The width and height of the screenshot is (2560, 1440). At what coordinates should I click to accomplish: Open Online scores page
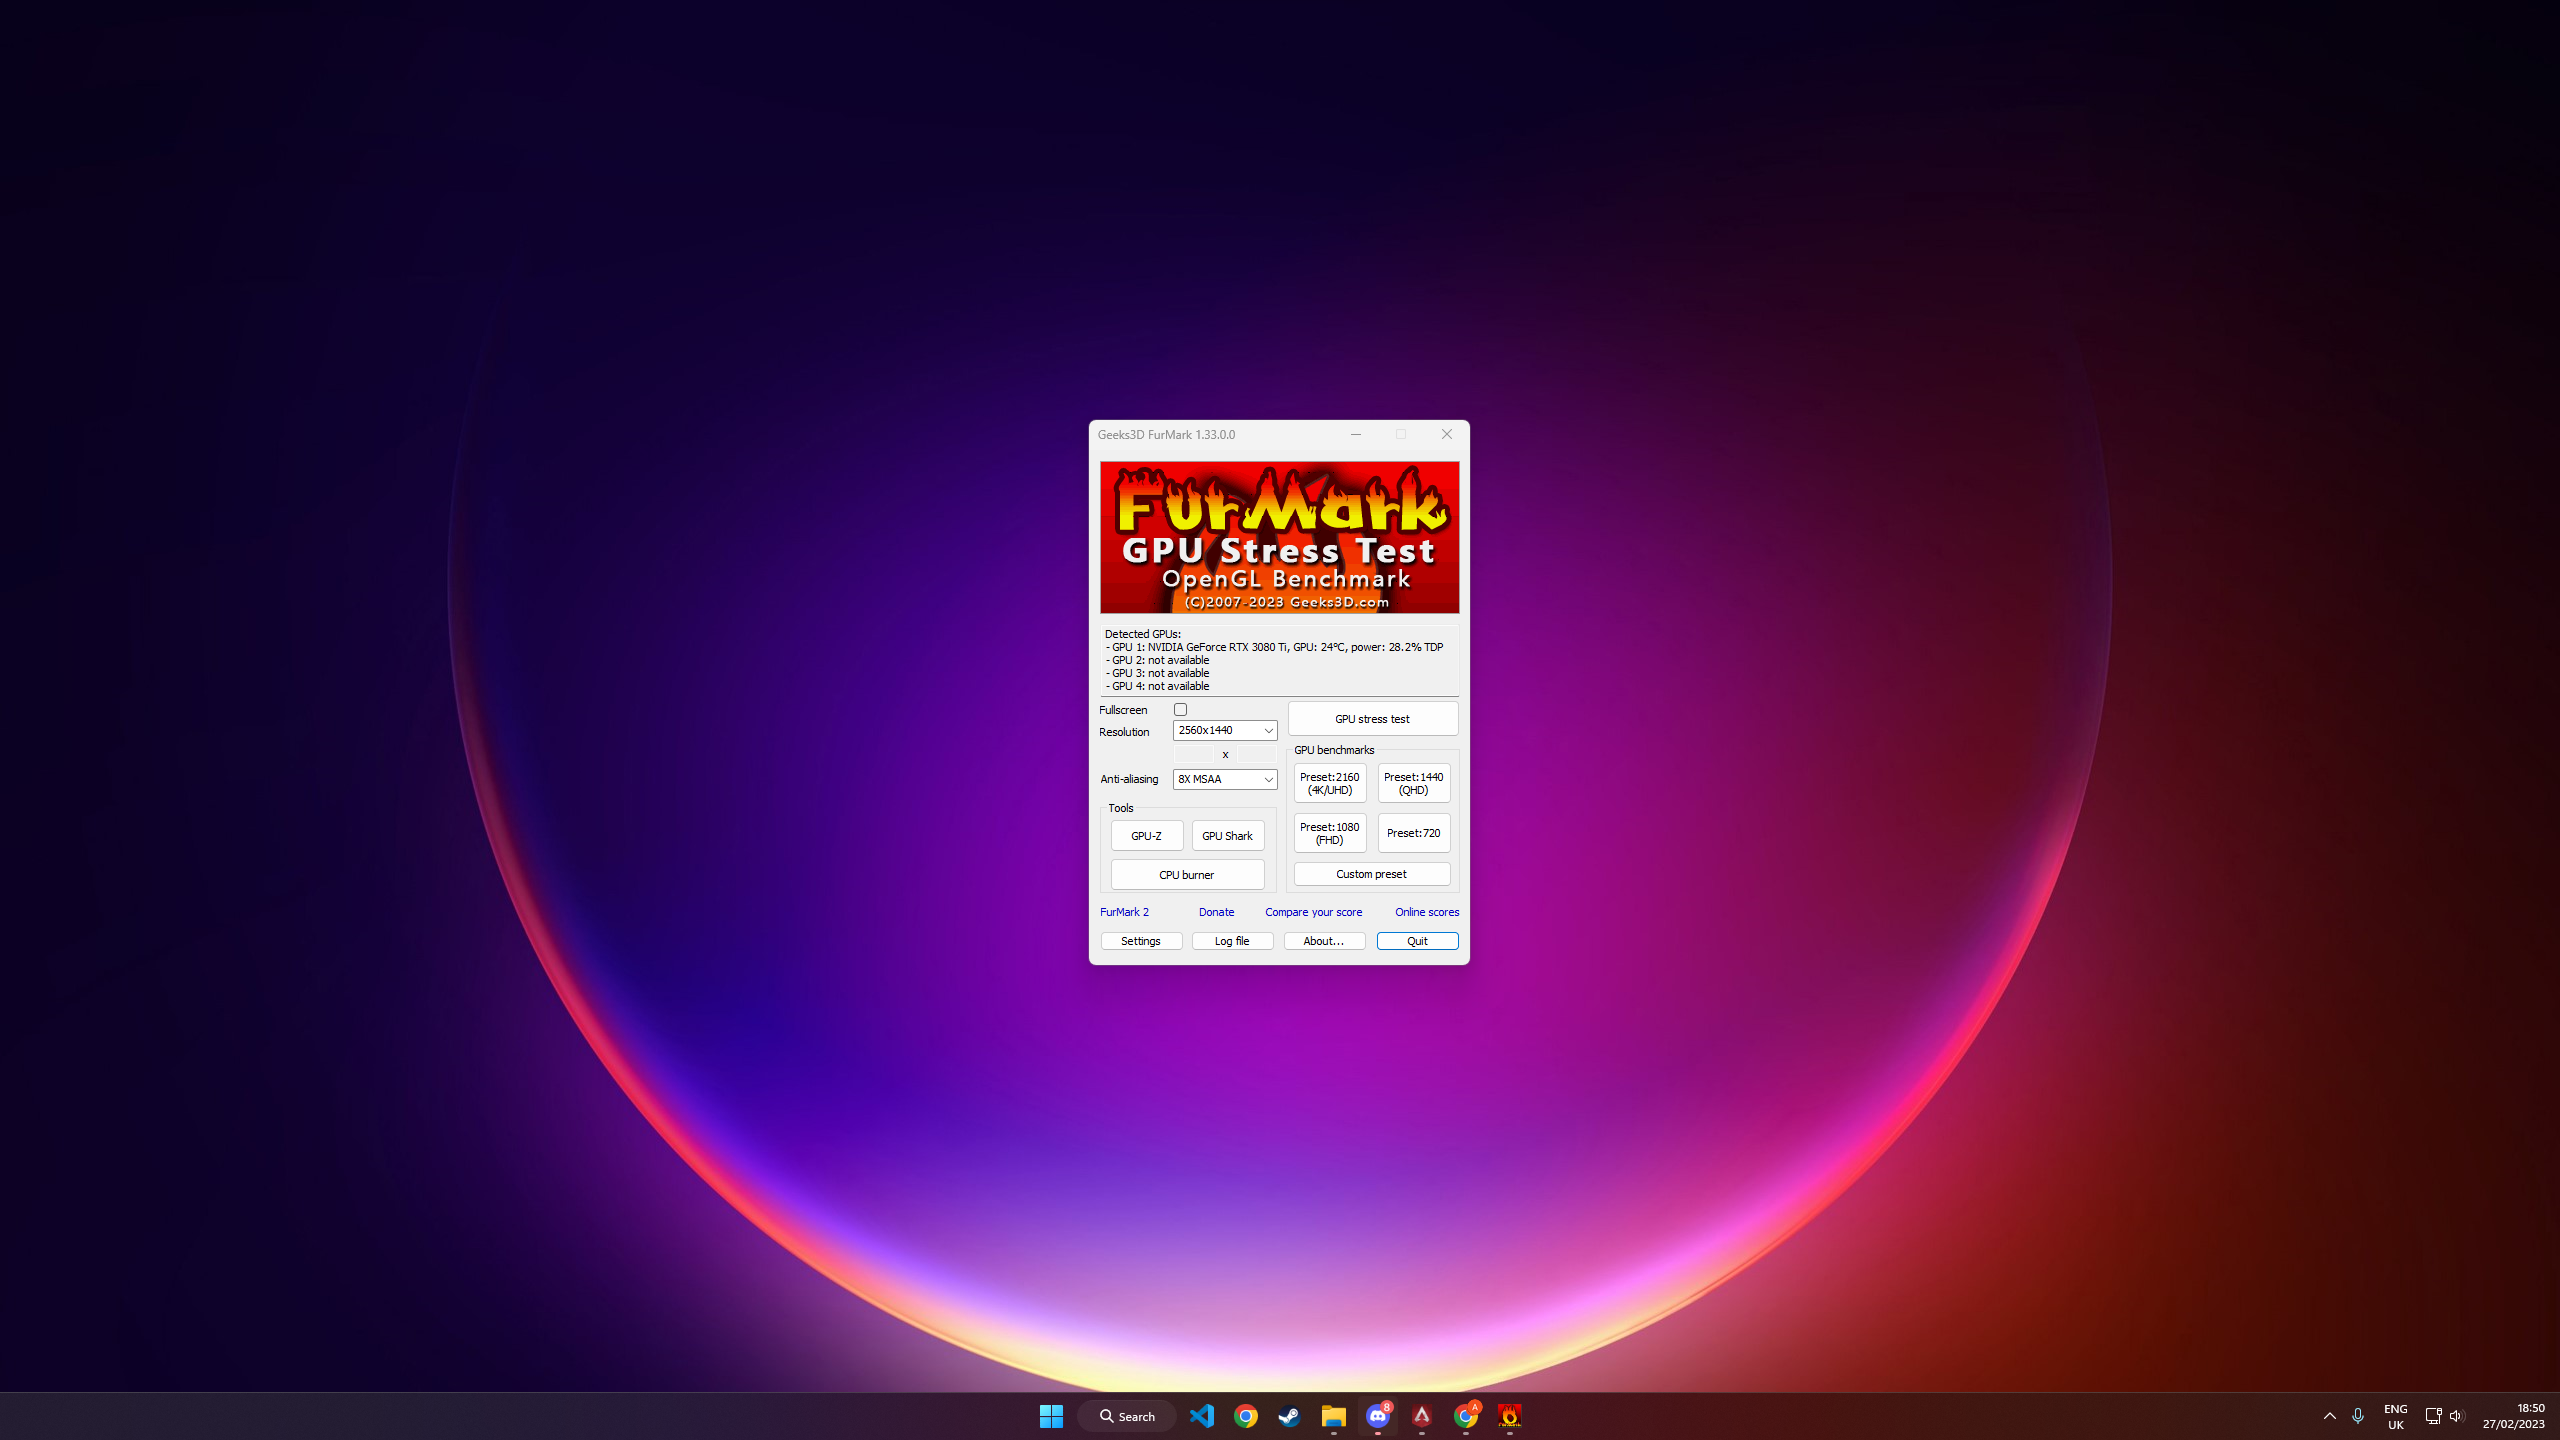1426,911
